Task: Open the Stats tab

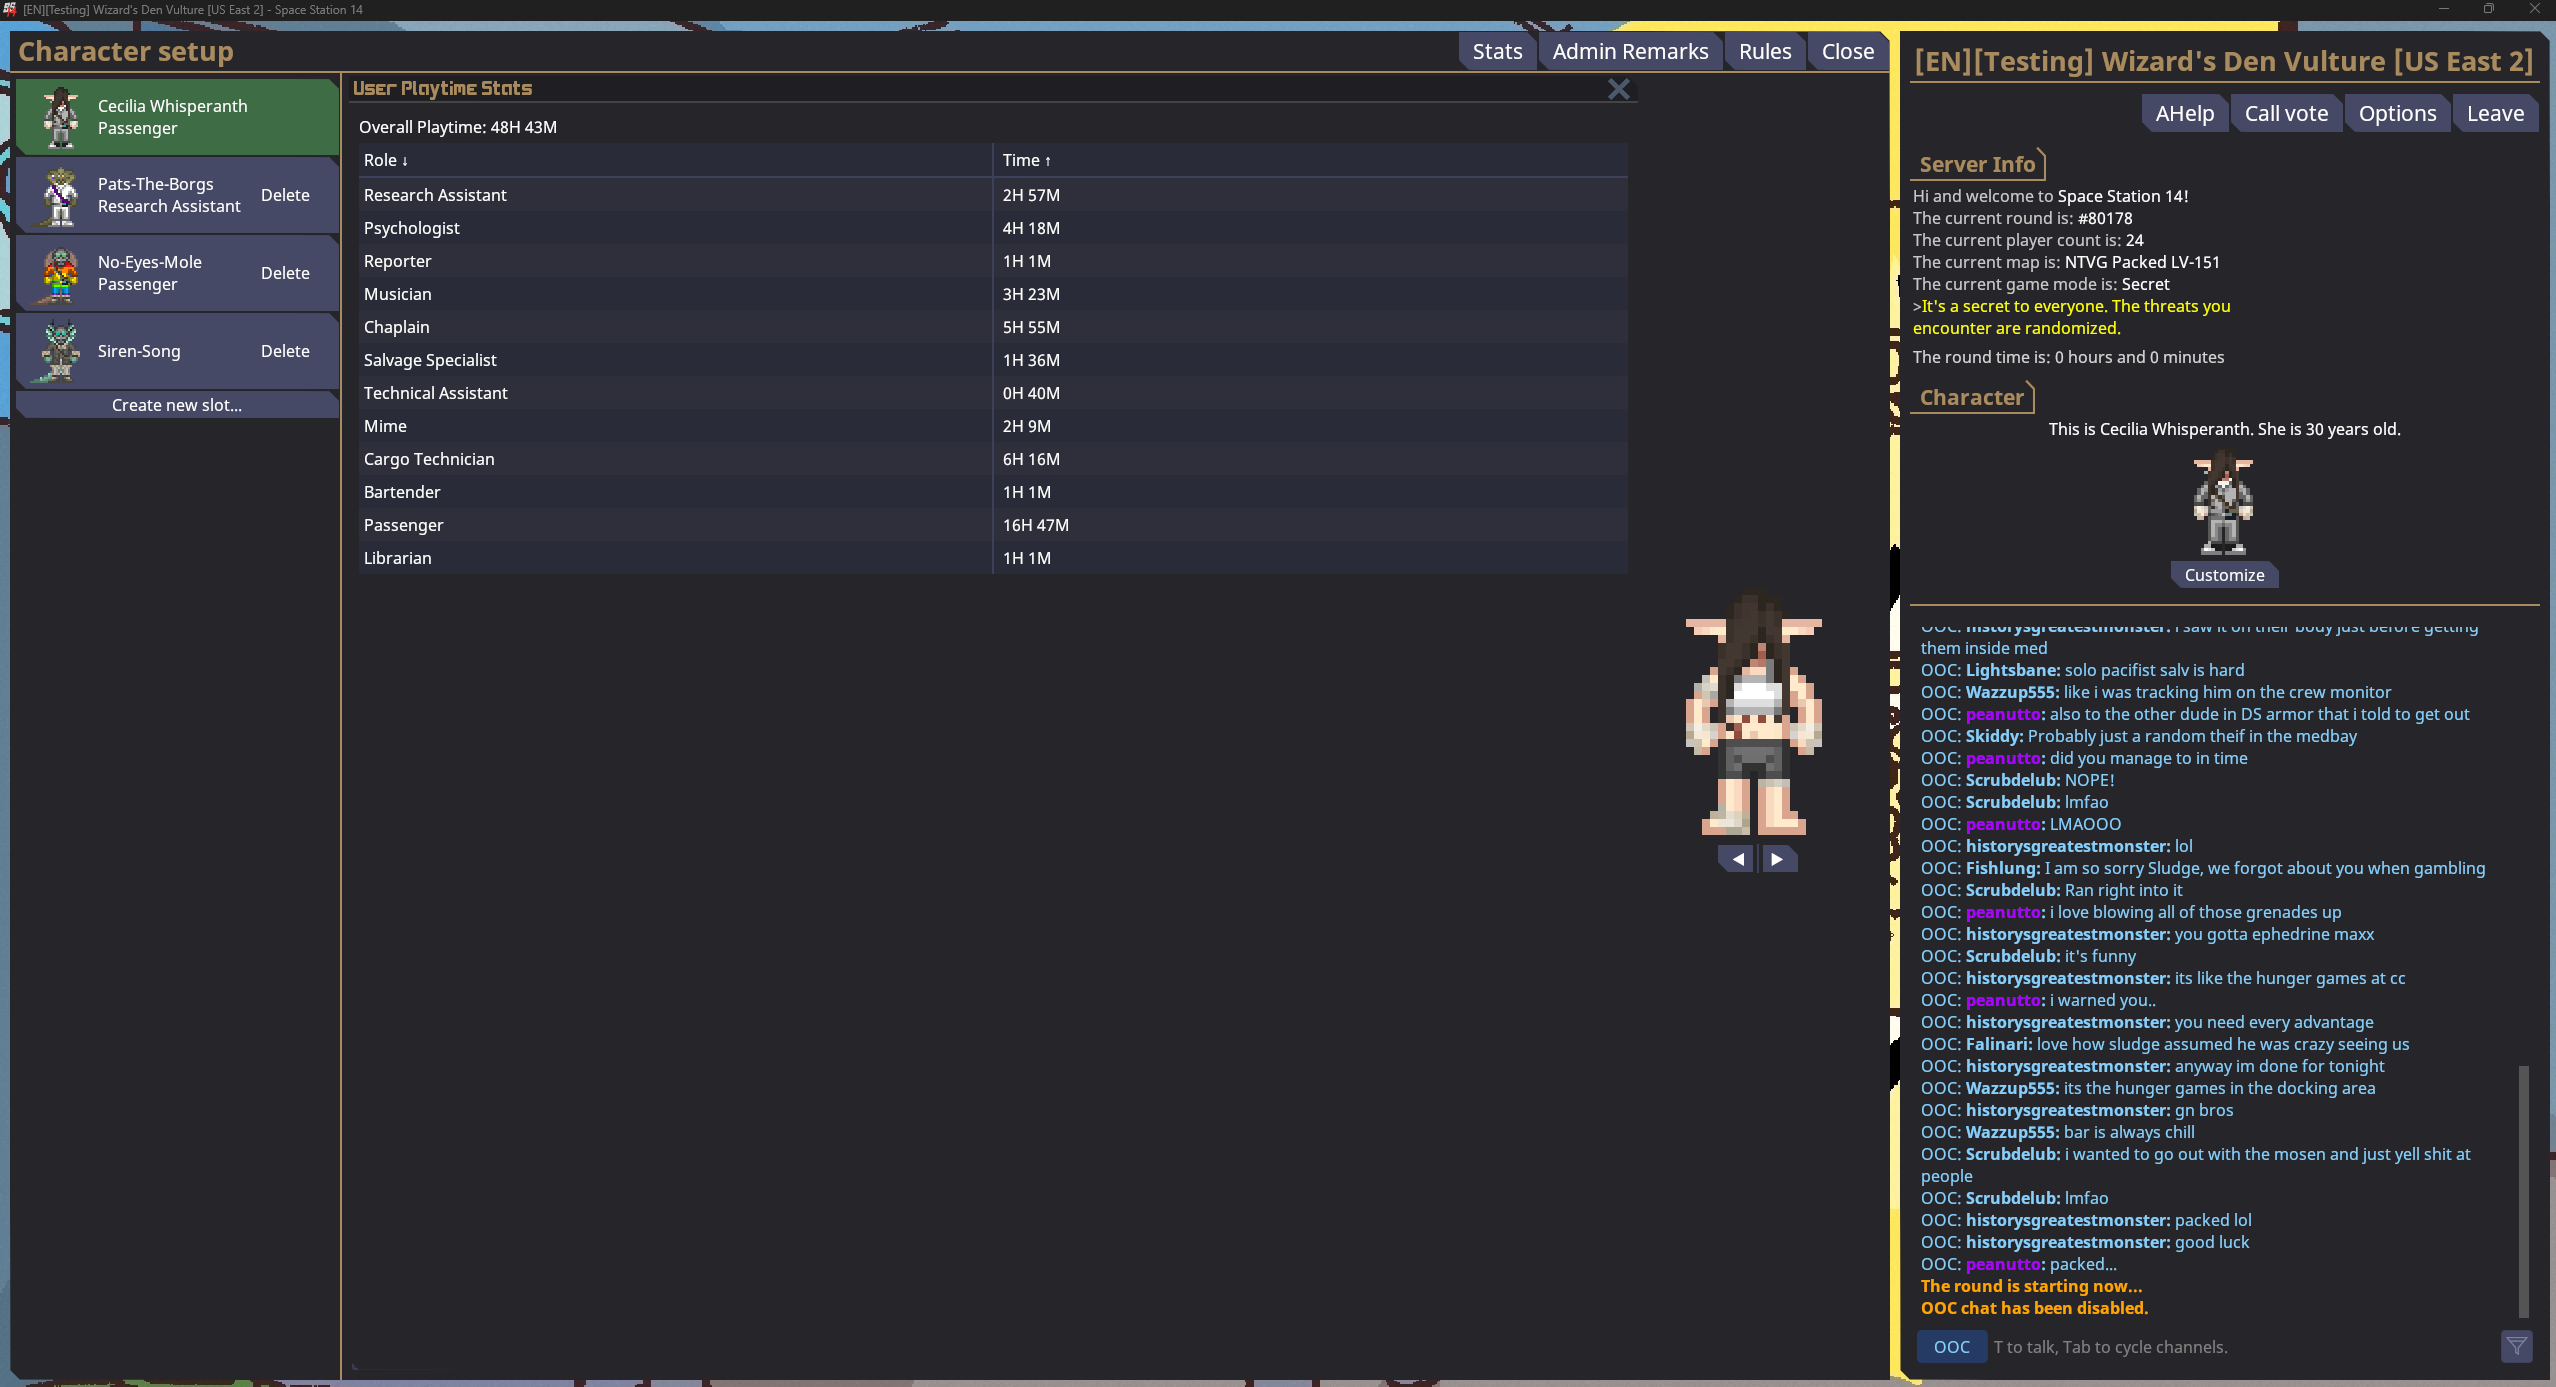Action: click(1497, 51)
